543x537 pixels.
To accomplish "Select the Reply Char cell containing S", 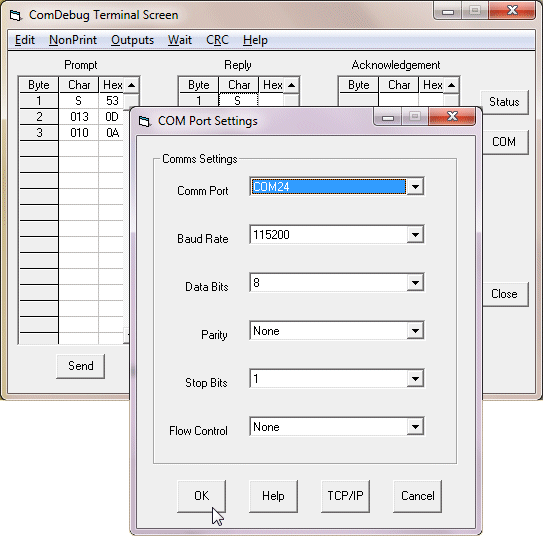I will (238, 100).
